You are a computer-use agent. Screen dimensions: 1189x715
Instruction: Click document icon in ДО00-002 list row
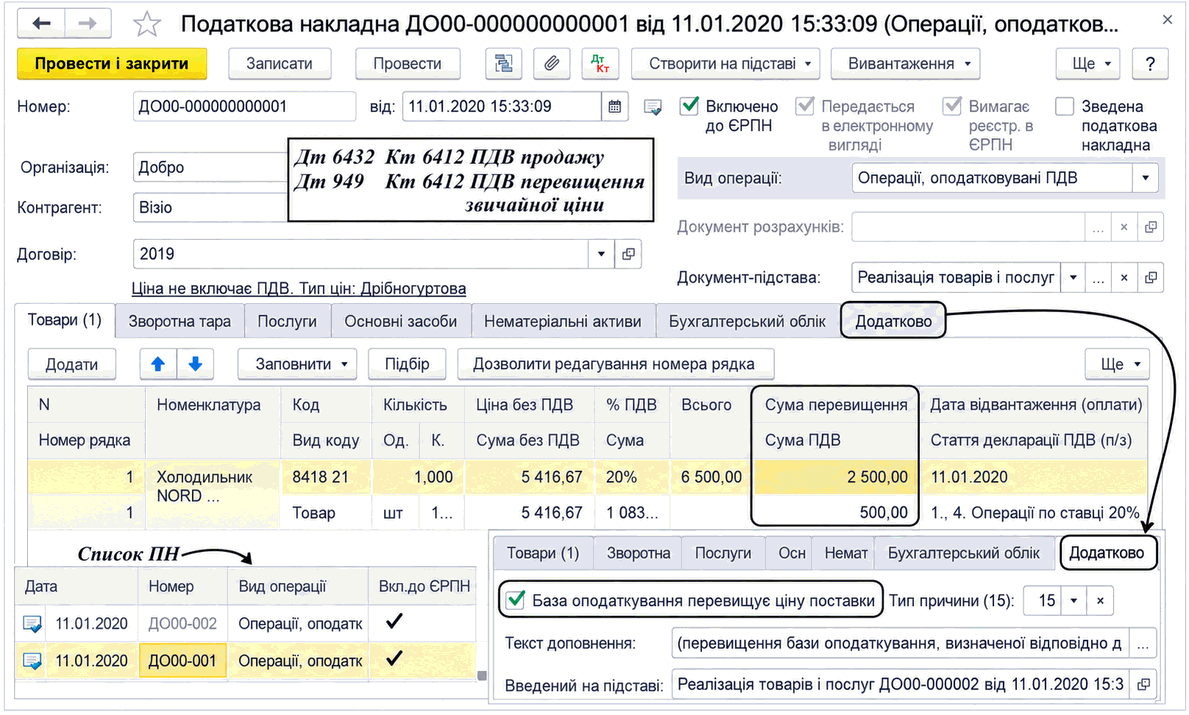32,623
